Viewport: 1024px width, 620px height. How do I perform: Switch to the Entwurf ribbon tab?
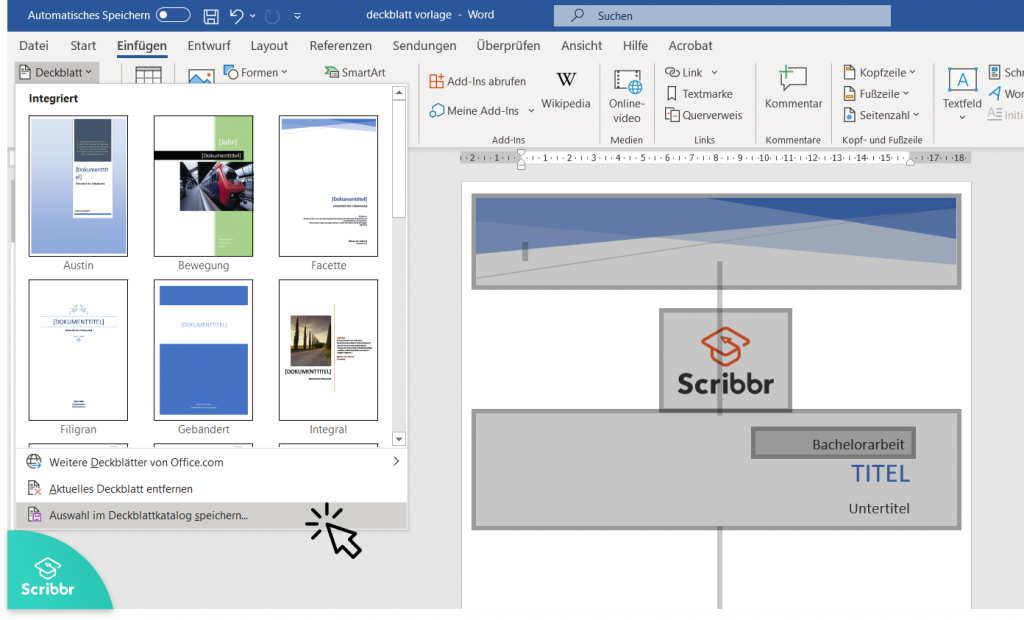click(x=209, y=45)
